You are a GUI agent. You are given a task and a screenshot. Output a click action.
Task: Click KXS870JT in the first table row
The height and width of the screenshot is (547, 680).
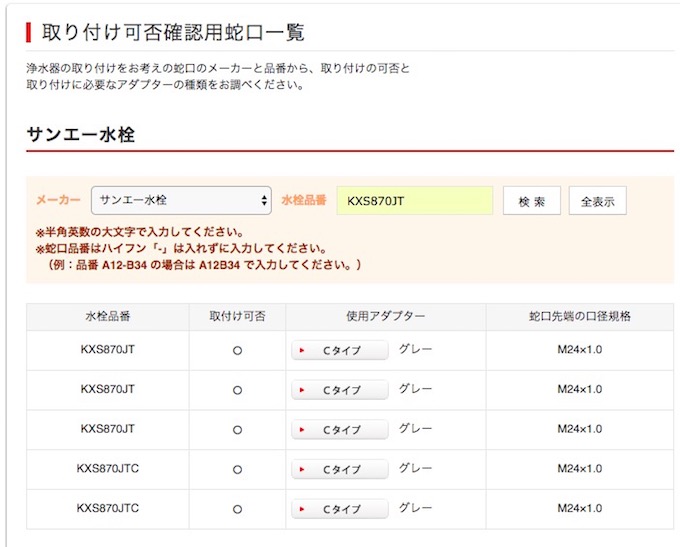pyautogui.click(x=108, y=350)
